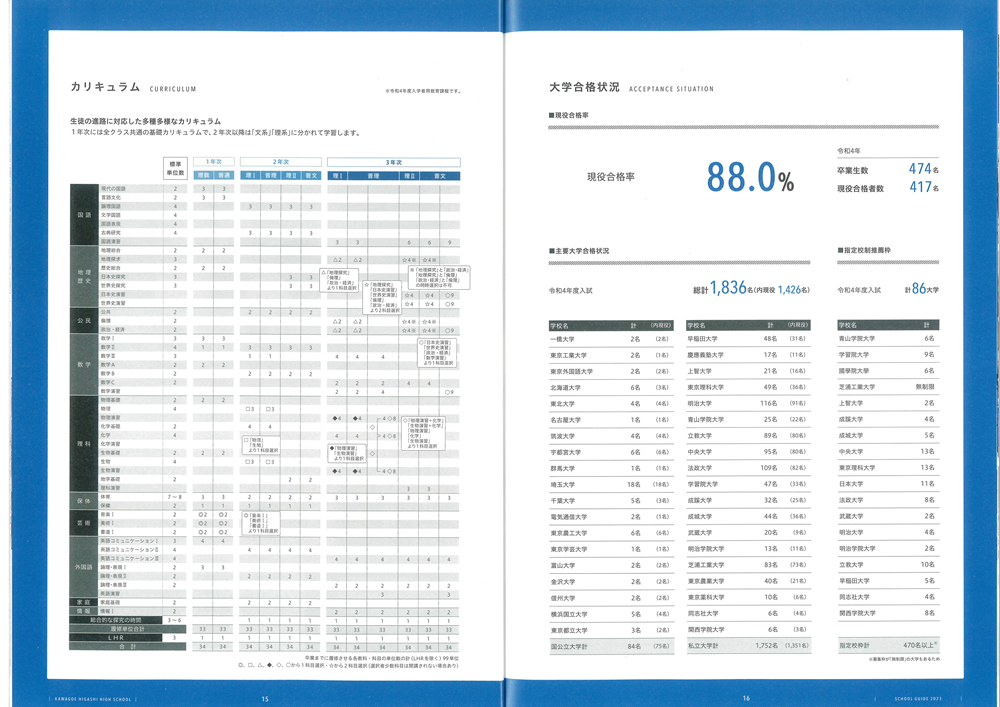Click the 指定校推薦枠 section heading

click(x=864, y=251)
